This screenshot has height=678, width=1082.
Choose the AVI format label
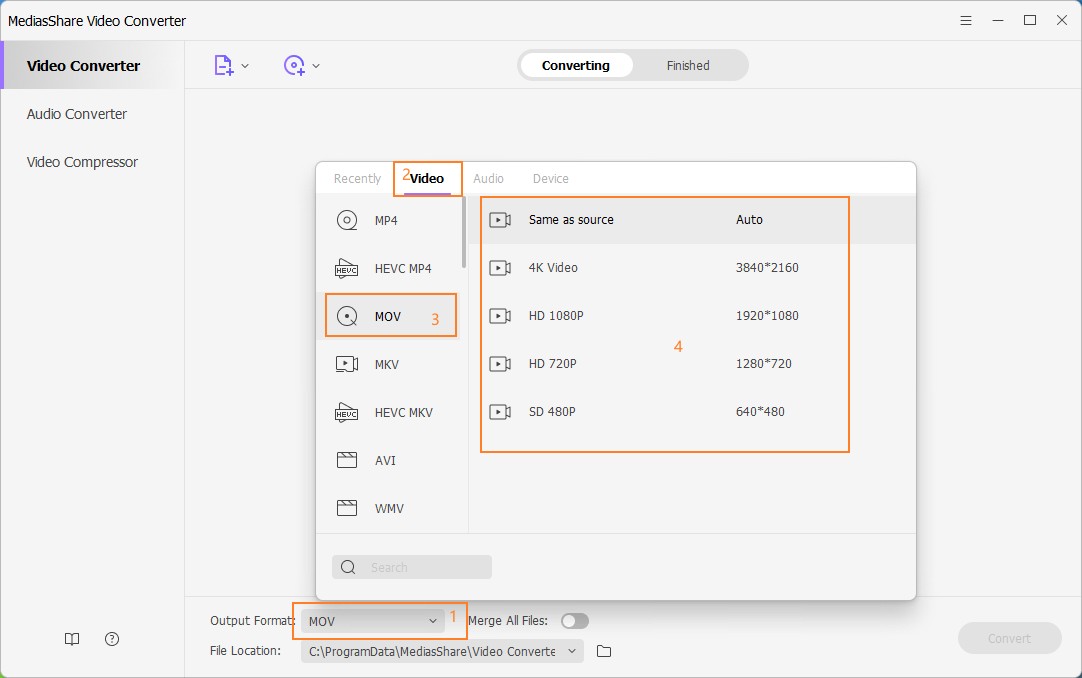385,461
